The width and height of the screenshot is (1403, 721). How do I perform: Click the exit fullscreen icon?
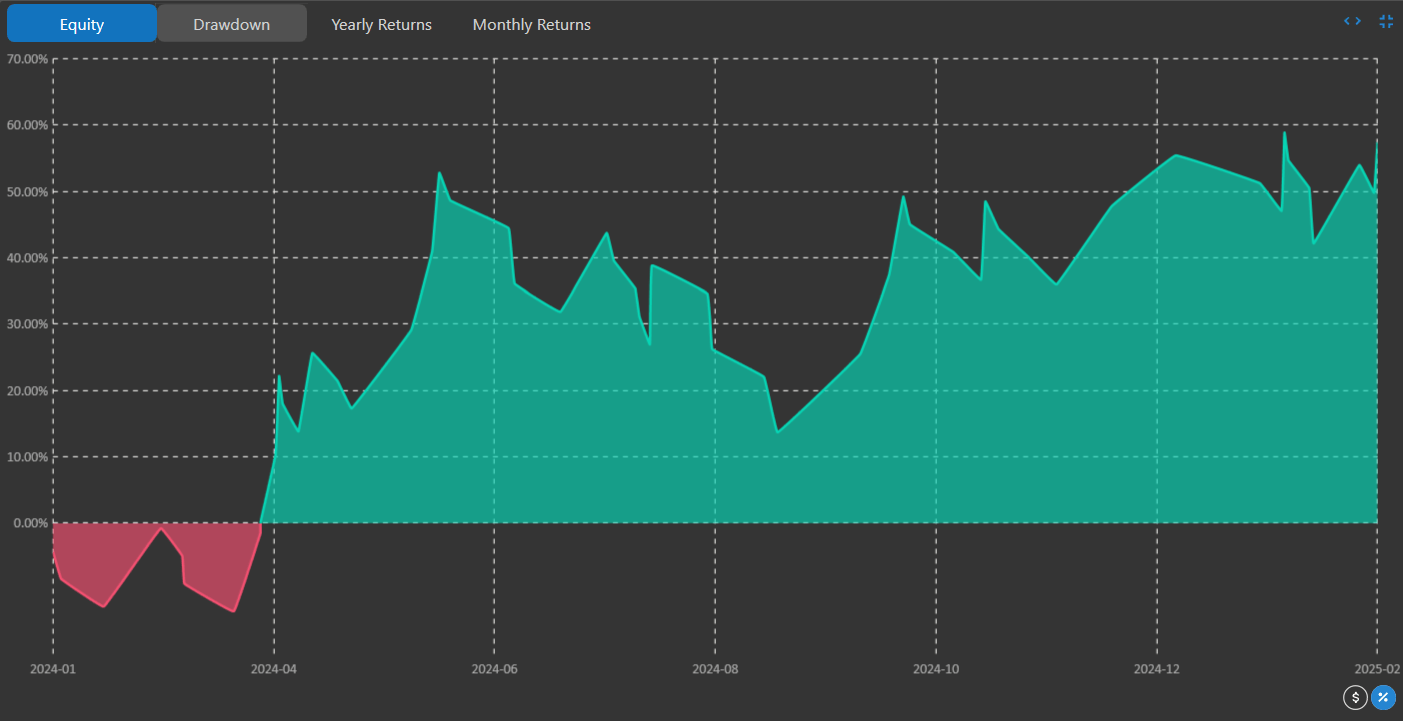(1386, 21)
